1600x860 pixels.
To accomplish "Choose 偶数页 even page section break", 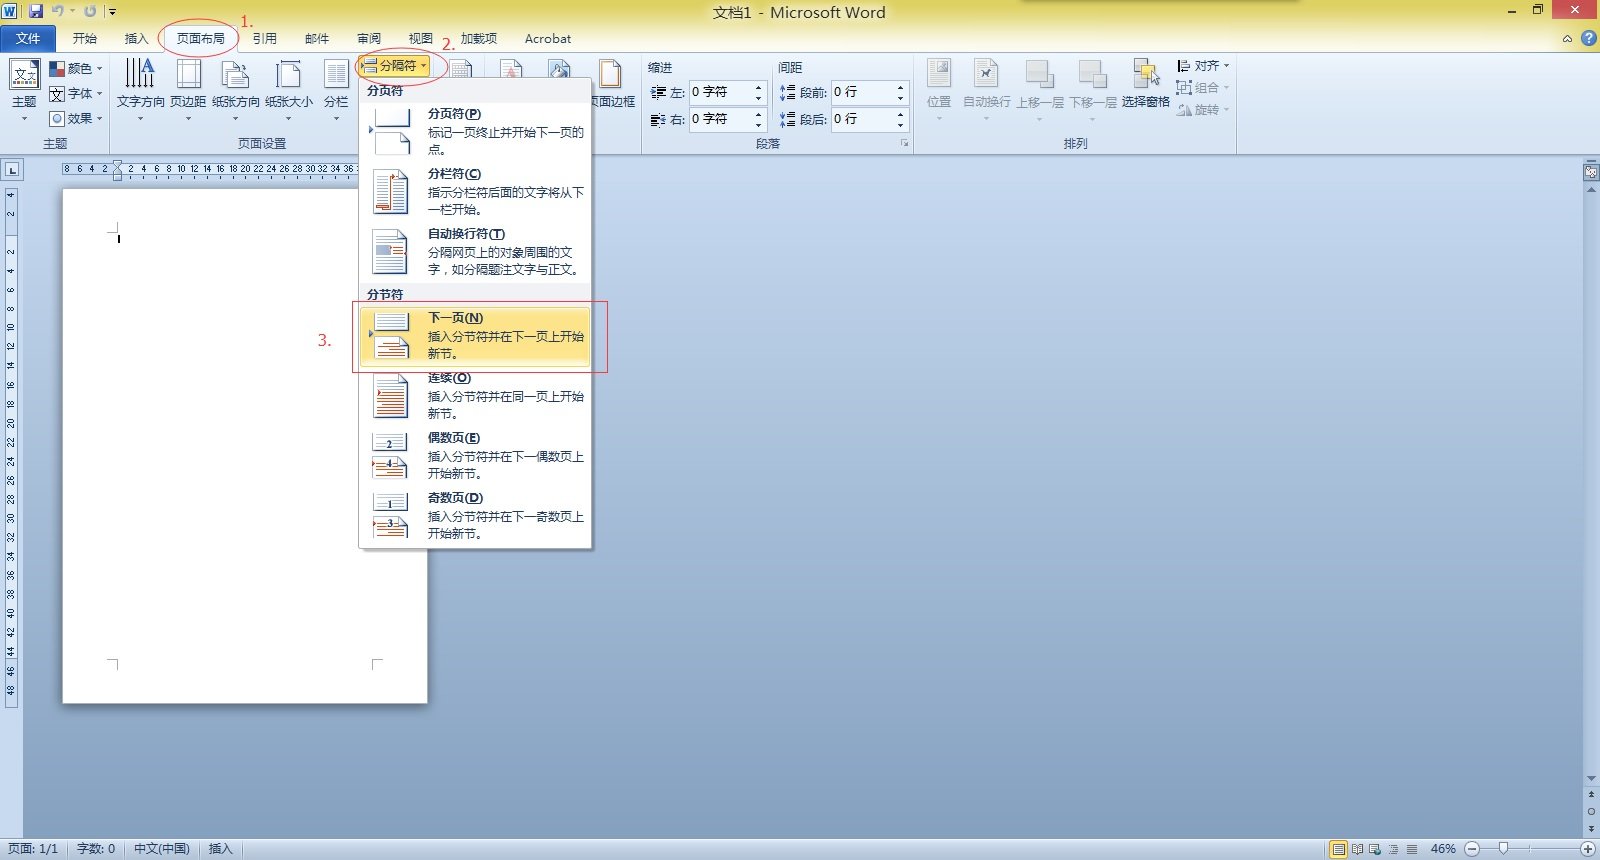I will click(475, 455).
